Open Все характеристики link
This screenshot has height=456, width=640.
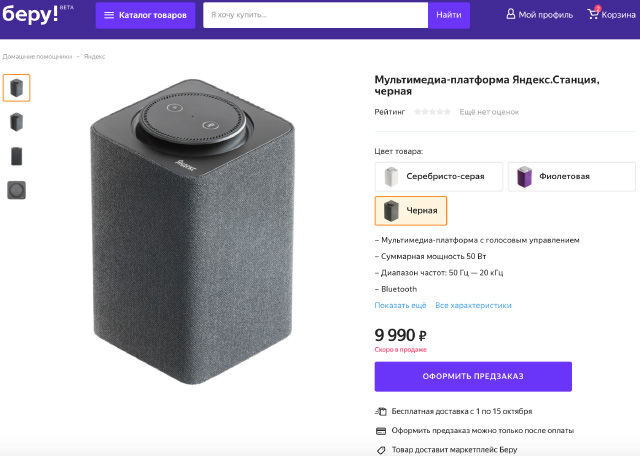click(x=473, y=305)
